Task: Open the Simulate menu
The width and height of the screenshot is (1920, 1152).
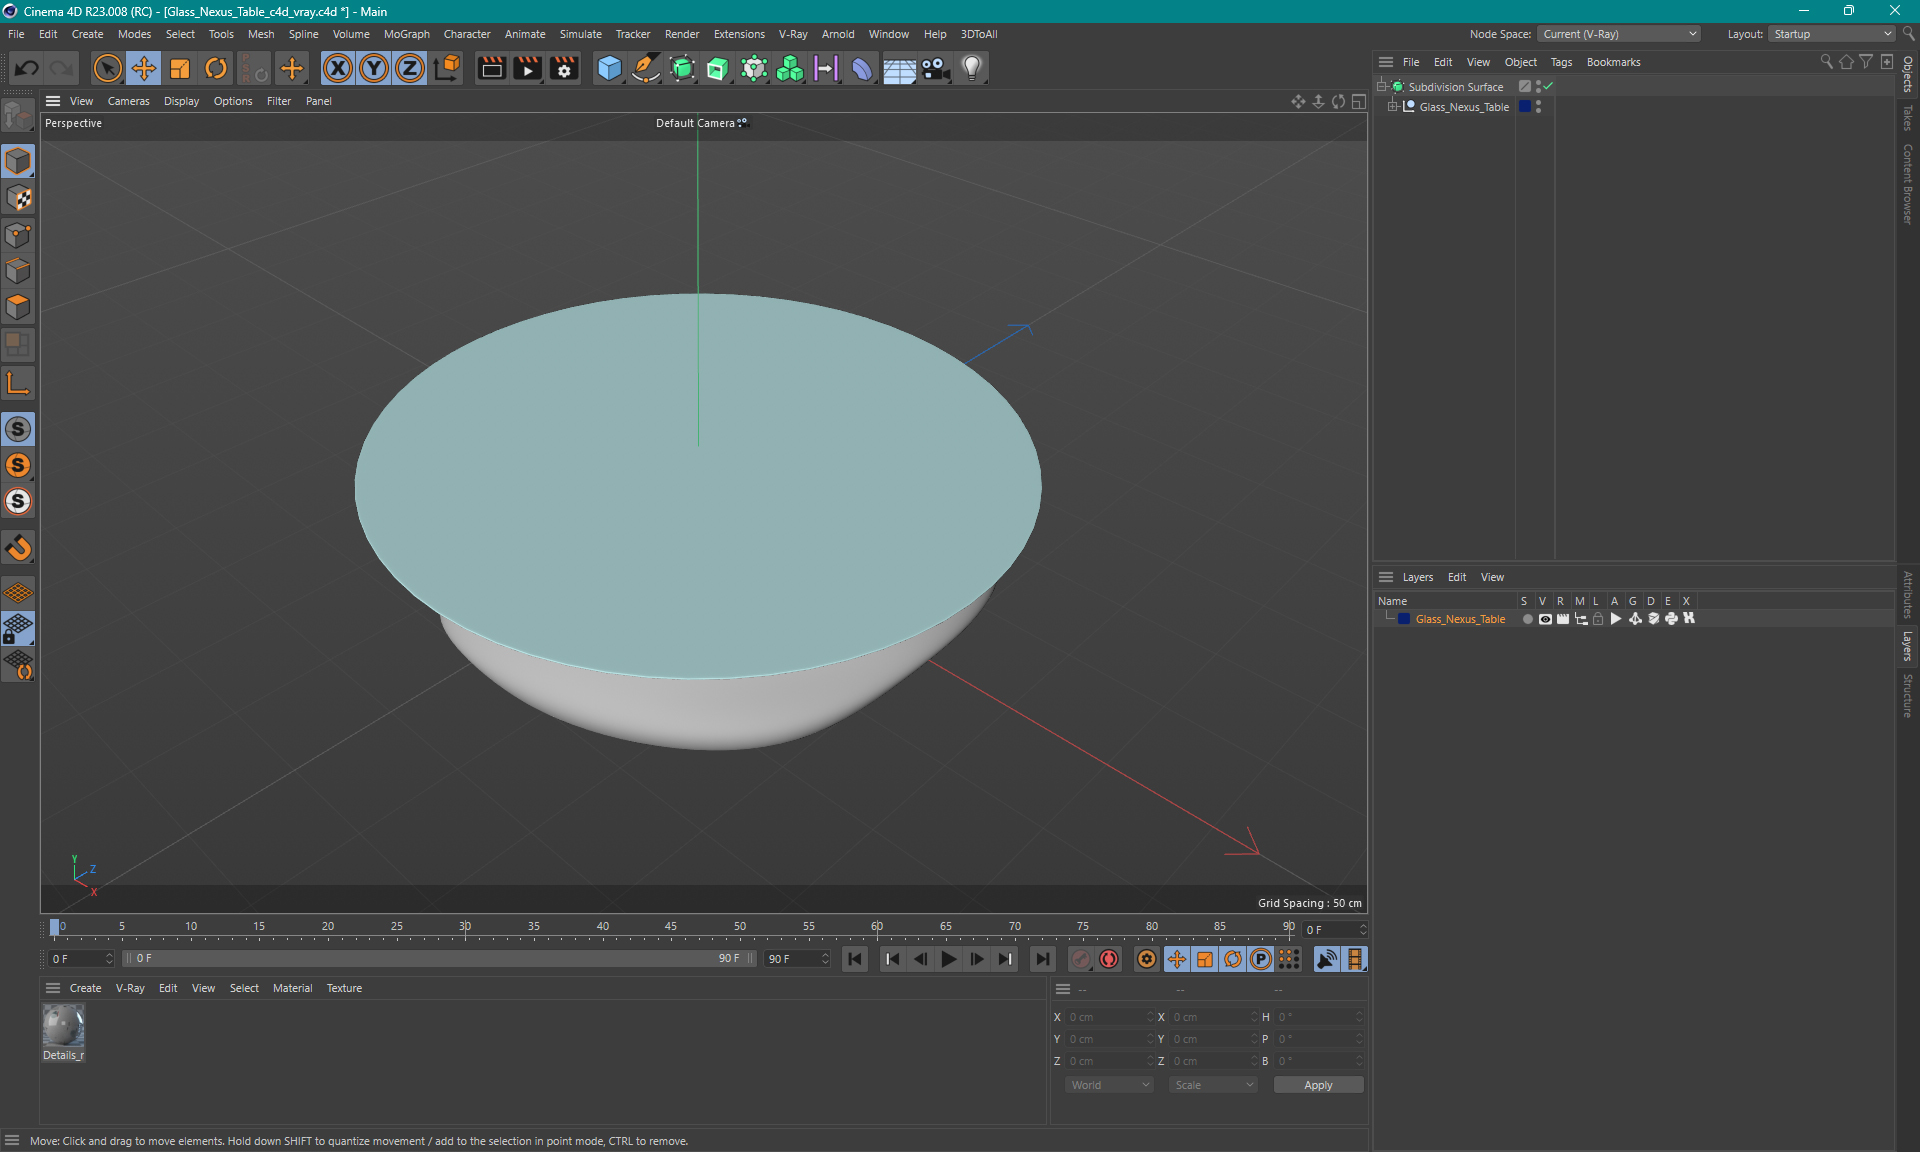Action: (580, 34)
